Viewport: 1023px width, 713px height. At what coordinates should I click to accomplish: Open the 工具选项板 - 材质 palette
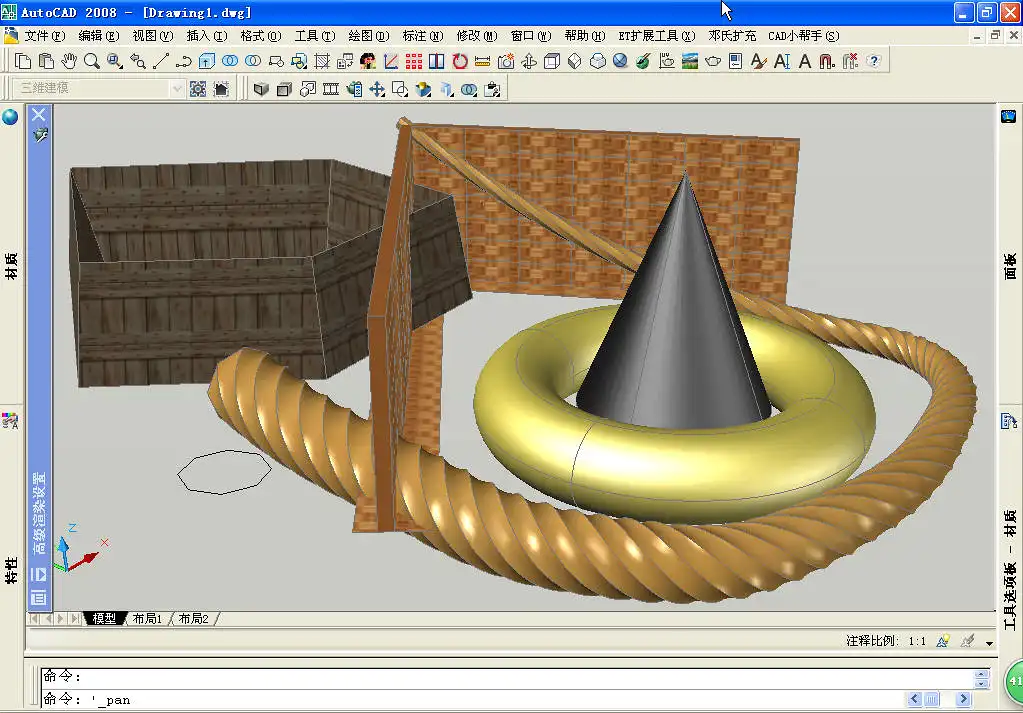click(1010, 570)
